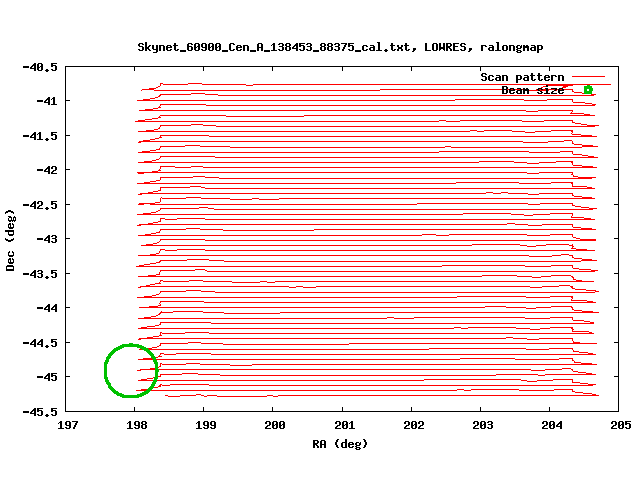Viewport: 640px width, 480px height.
Task: Click the red scan pattern legend line
Action: click(x=588, y=77)
